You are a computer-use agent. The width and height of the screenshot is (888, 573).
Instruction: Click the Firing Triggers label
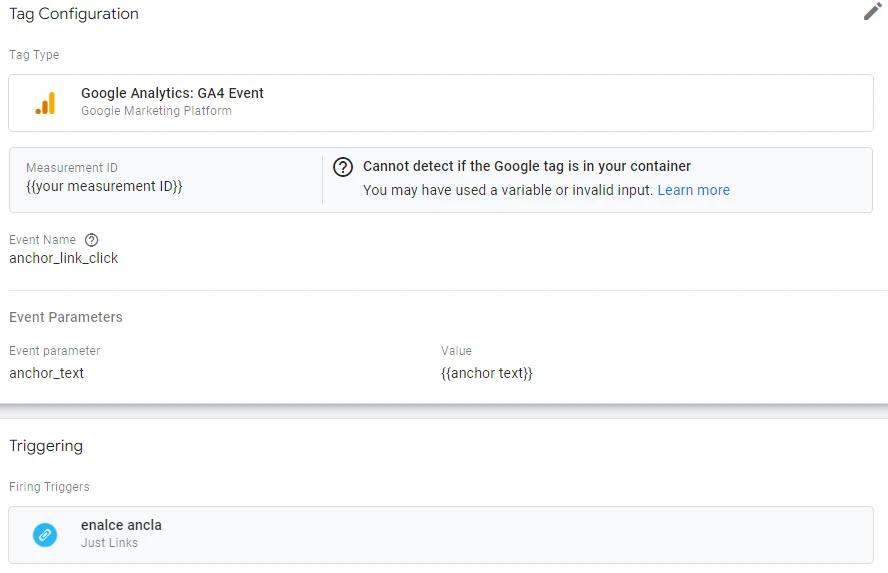[x=49, y=487]
